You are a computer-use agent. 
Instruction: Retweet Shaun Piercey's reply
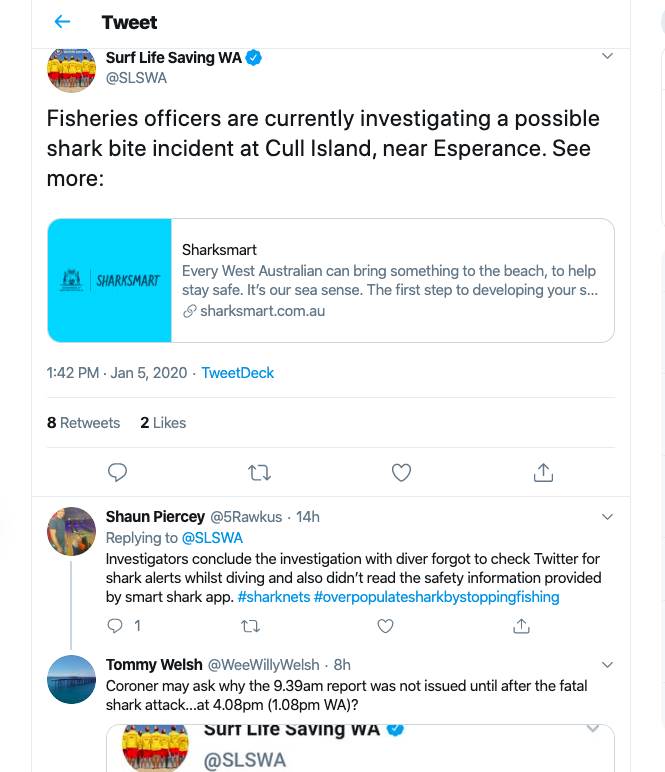[251, 626]
